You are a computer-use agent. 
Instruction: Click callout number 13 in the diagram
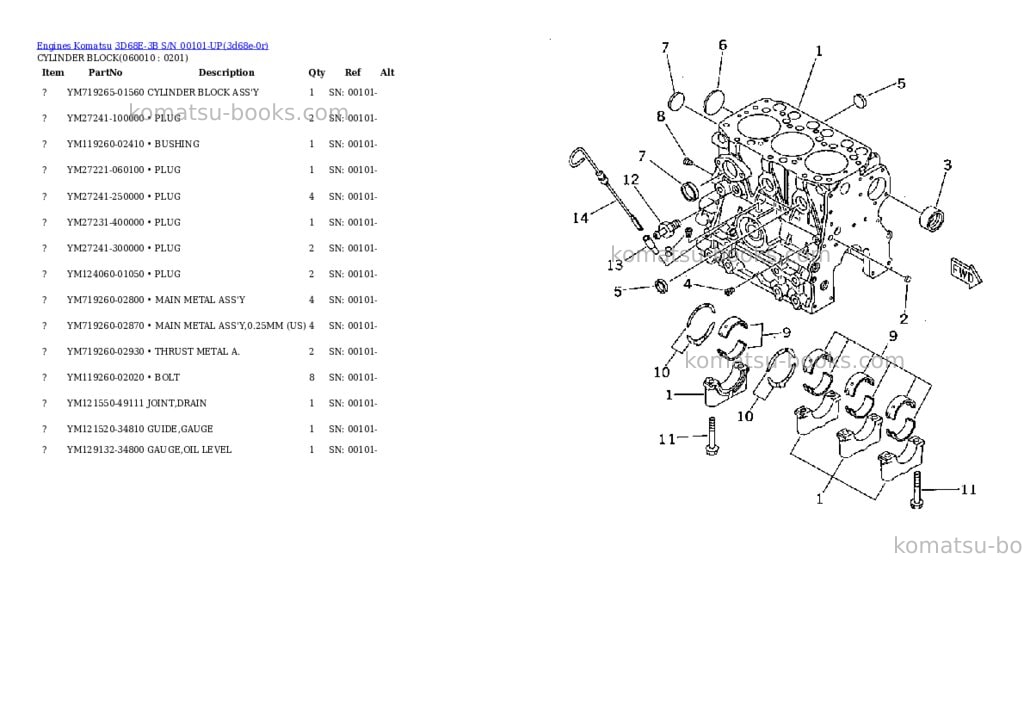(x=615, y=265)
